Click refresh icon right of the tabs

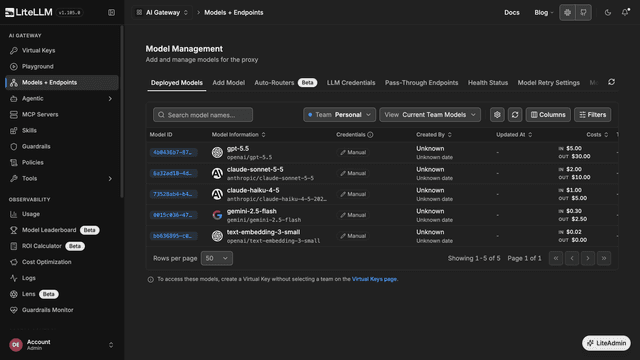click(x=611, y=82)
